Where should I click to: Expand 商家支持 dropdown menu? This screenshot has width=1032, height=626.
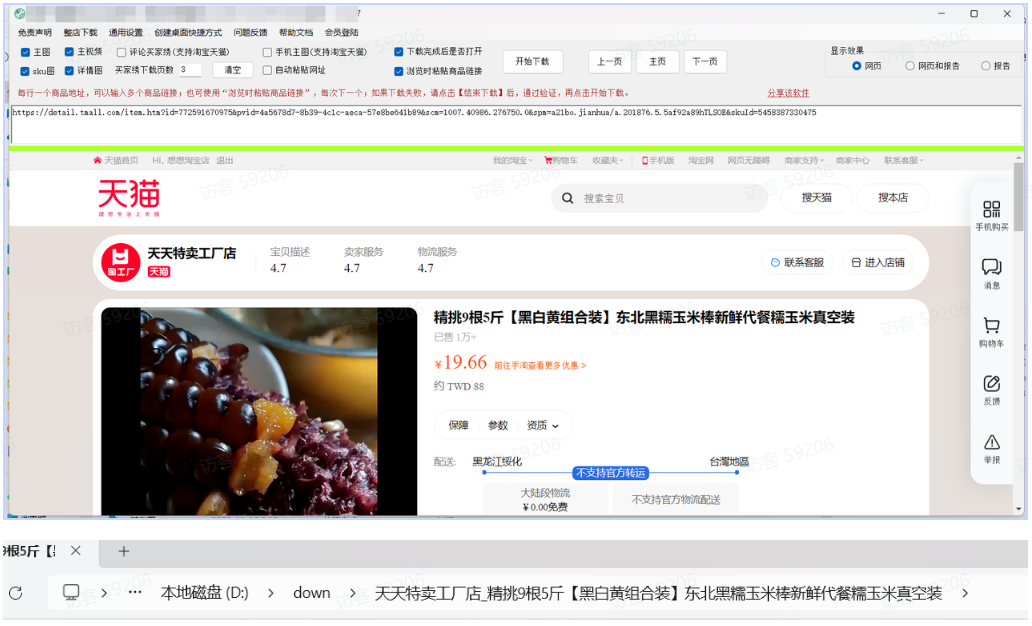point(804,161)
